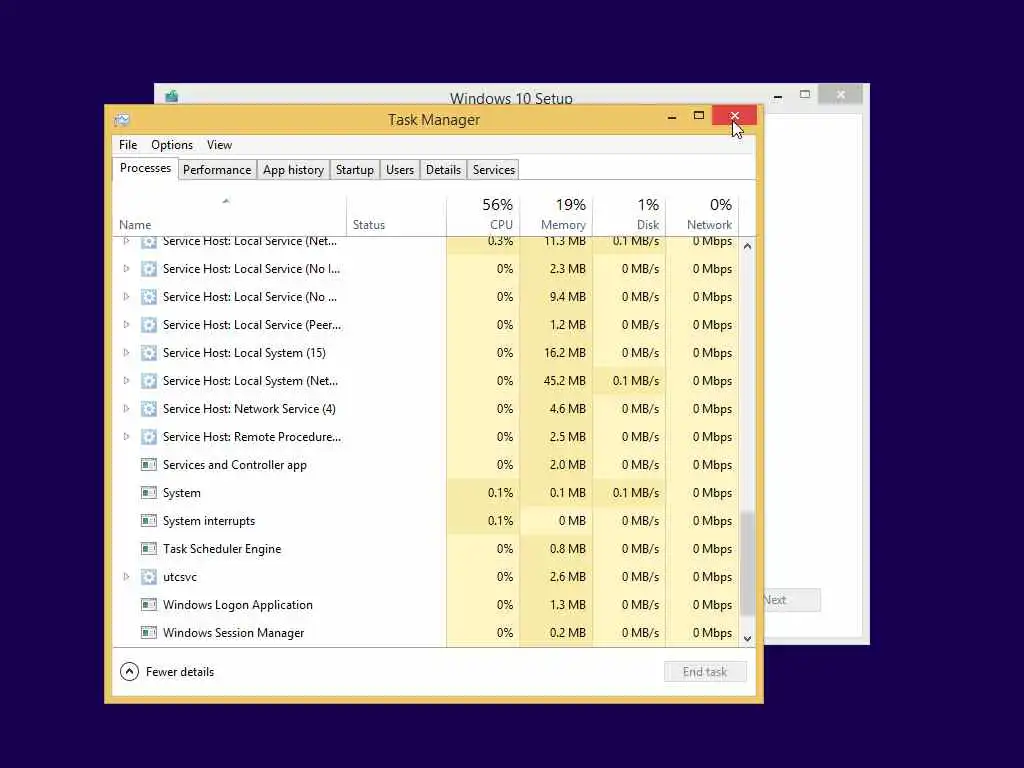
Task: Sort processes by CPU column
Action: (x=483, y=214)
